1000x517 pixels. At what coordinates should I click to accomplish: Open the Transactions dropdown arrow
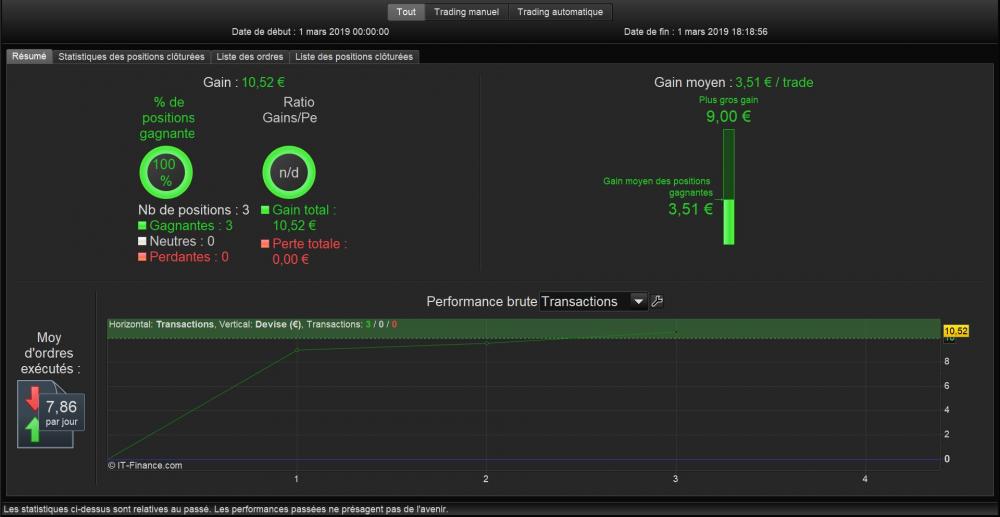click(638, 302)
